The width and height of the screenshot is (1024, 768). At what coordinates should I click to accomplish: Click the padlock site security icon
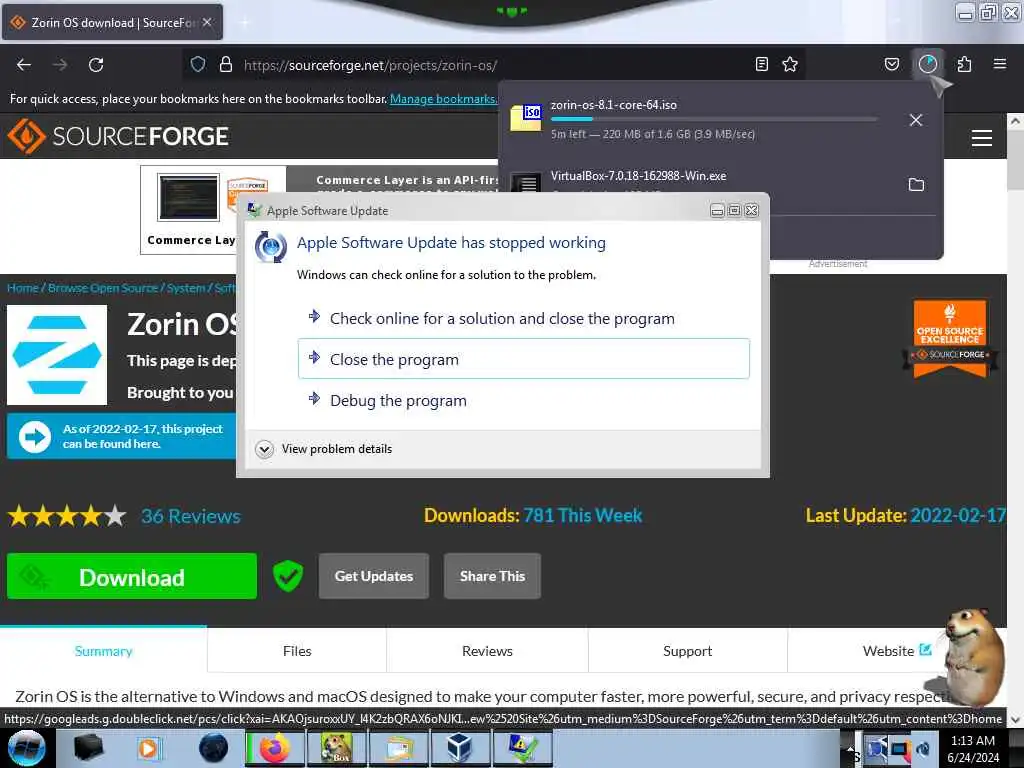[226, 64]
